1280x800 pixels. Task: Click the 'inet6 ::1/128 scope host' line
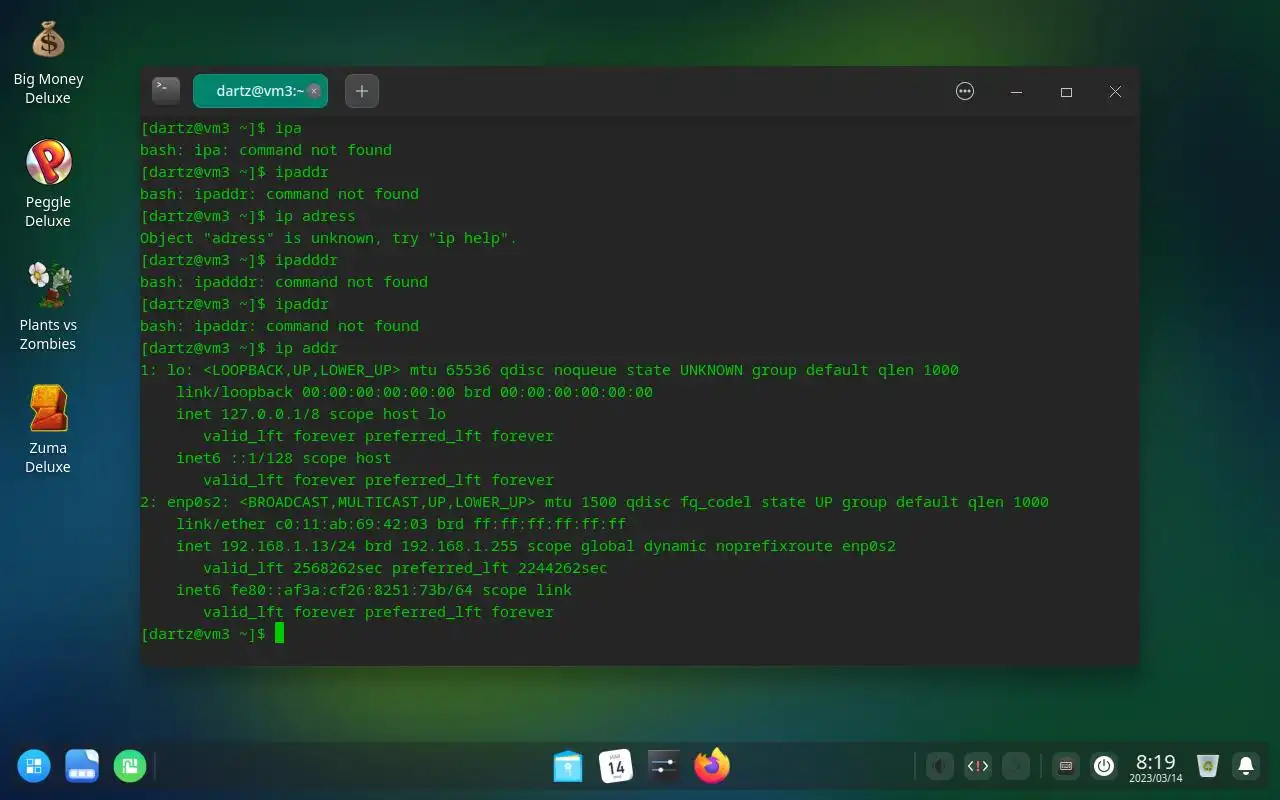point(284,458)
